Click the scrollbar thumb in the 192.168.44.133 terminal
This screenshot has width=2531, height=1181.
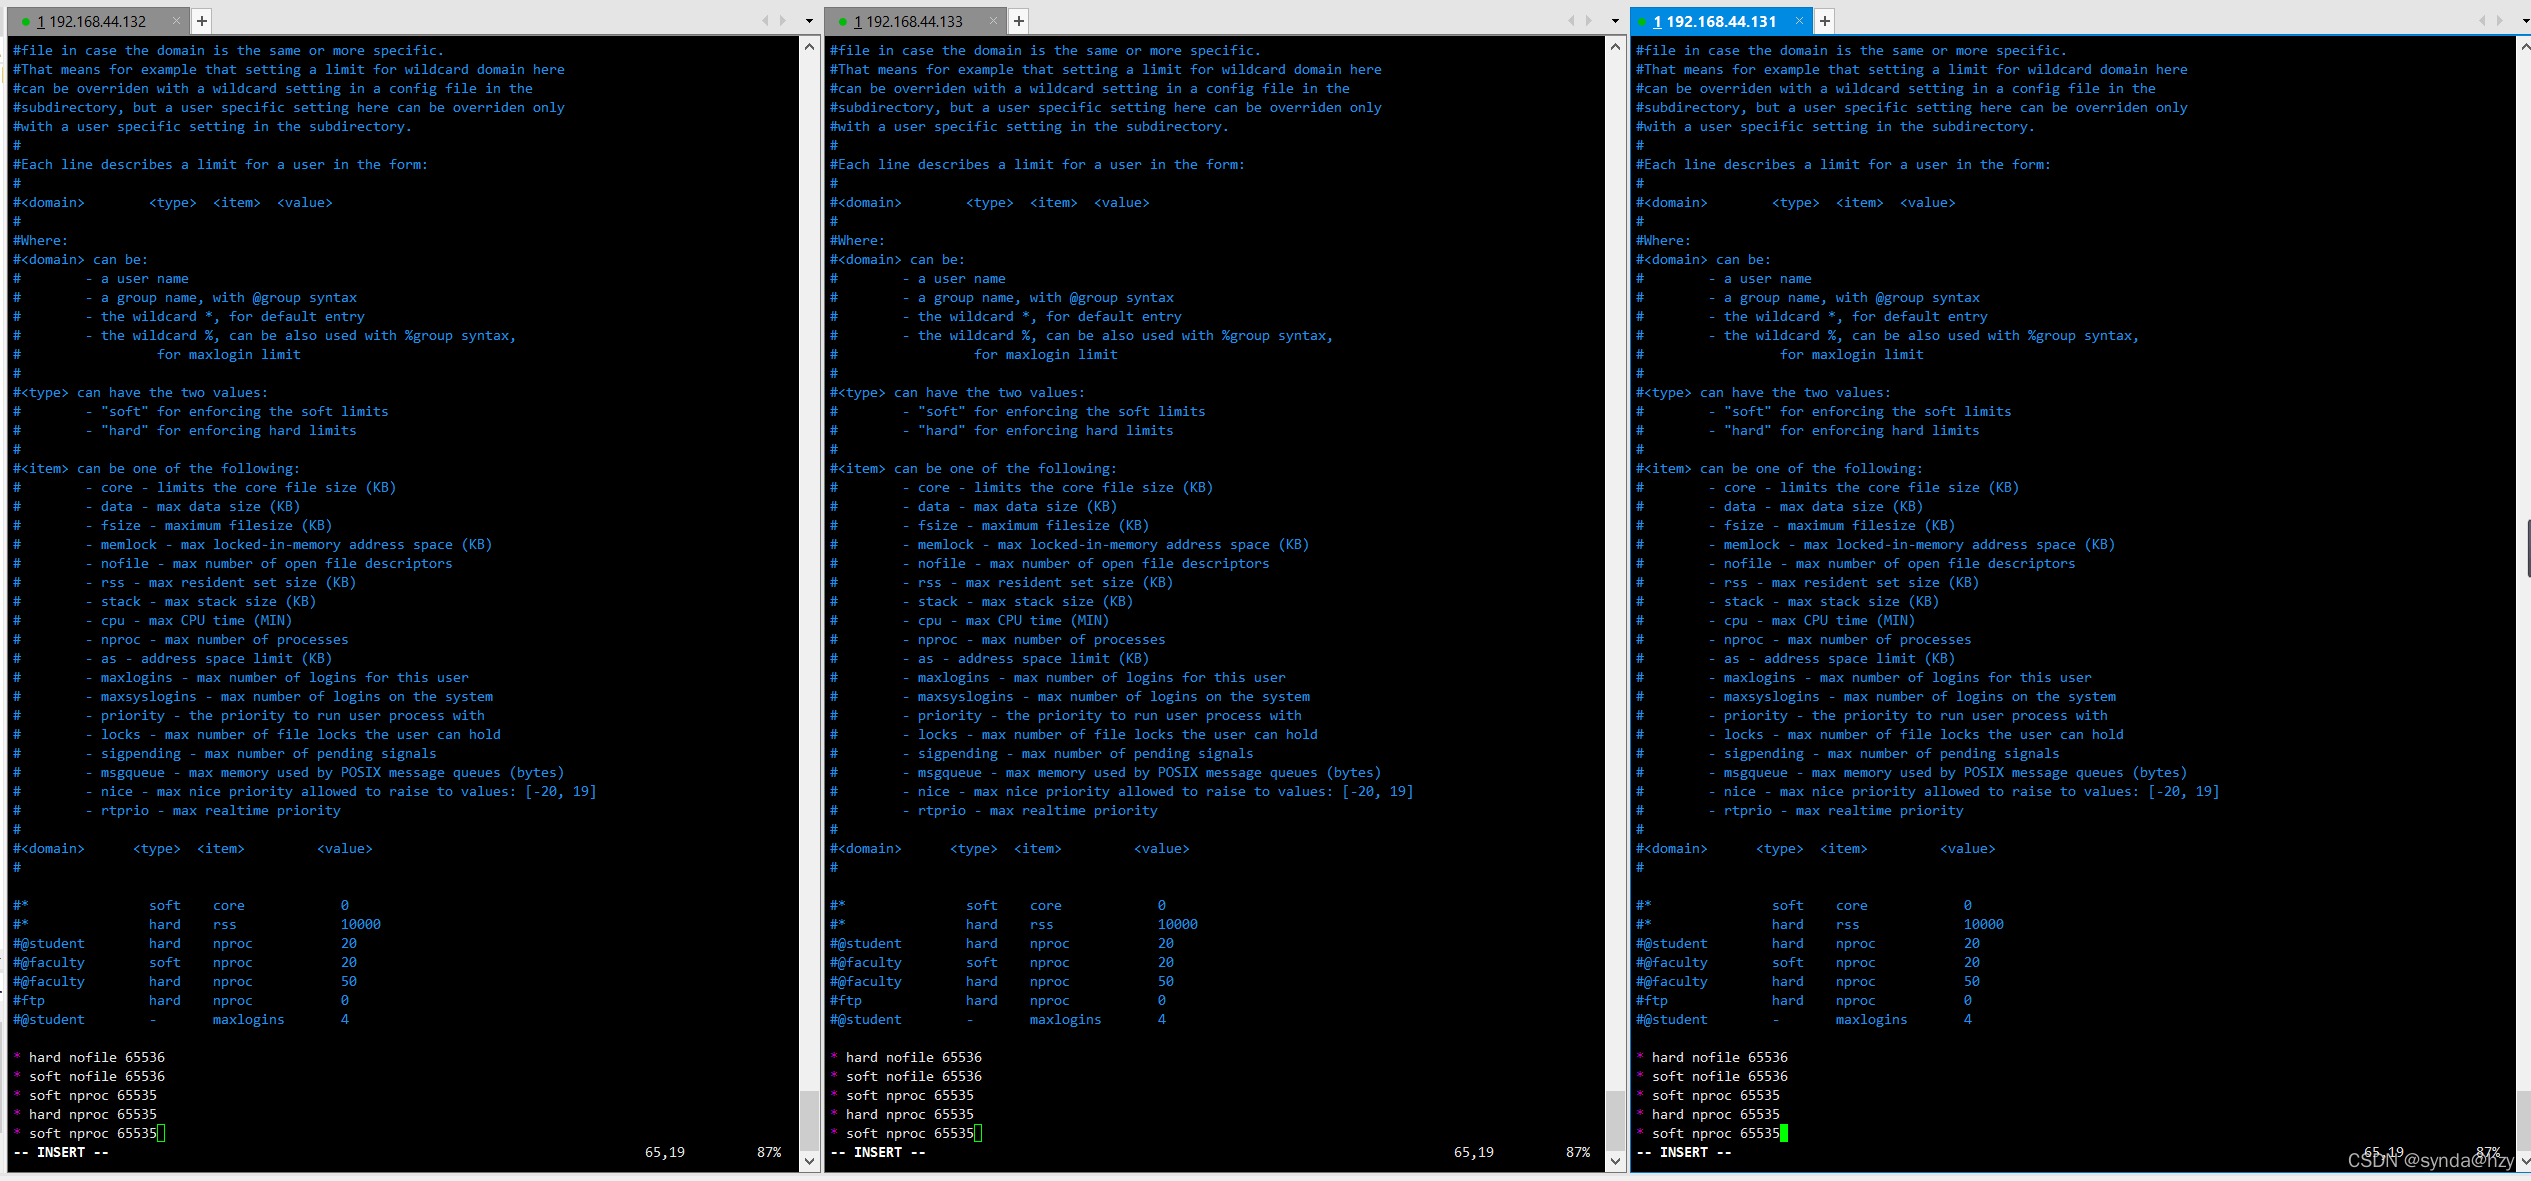pyautogui.click(x=1616, y=1120)
